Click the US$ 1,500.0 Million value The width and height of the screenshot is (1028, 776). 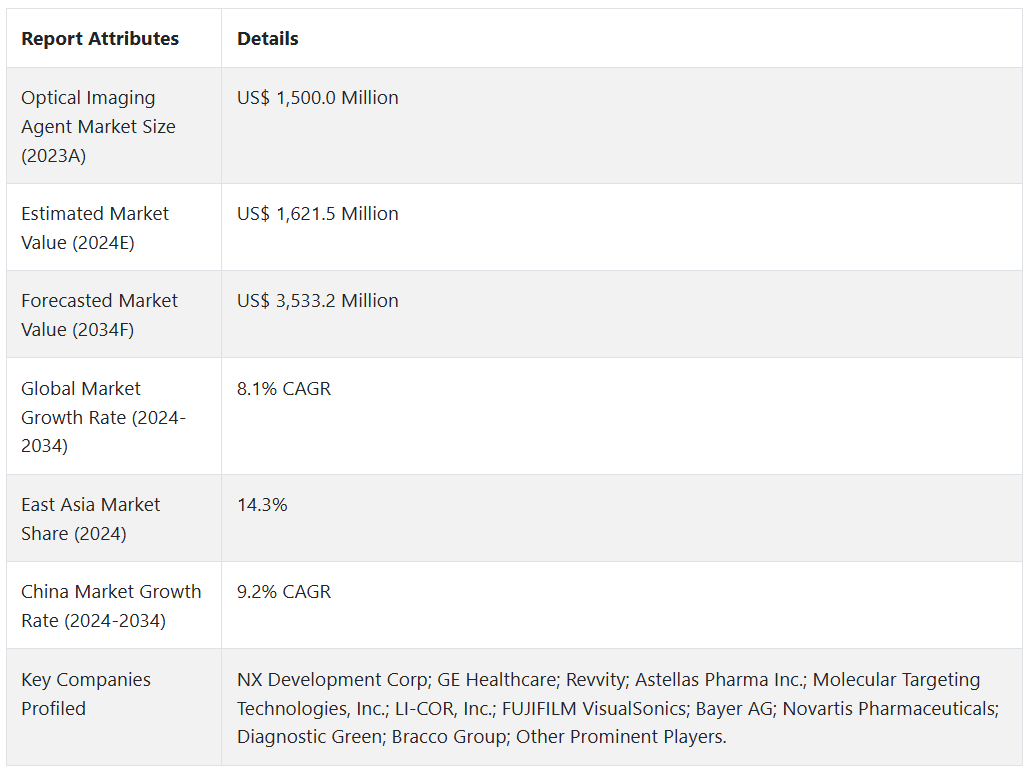[x=318, y=98]
